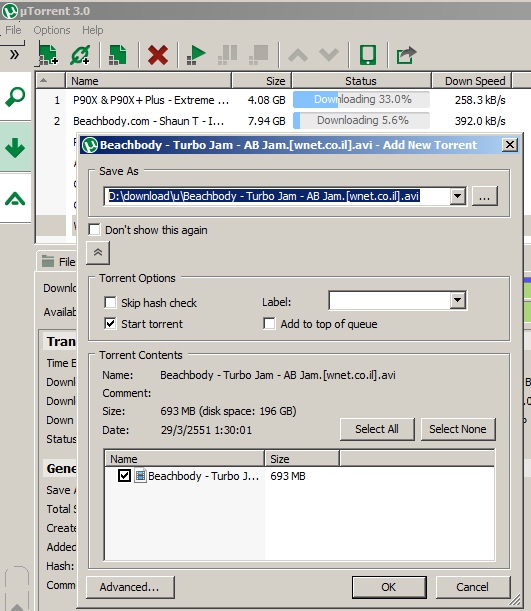
Task: Click the Move Up Queue arrow icon
Action: pos(298,55)
